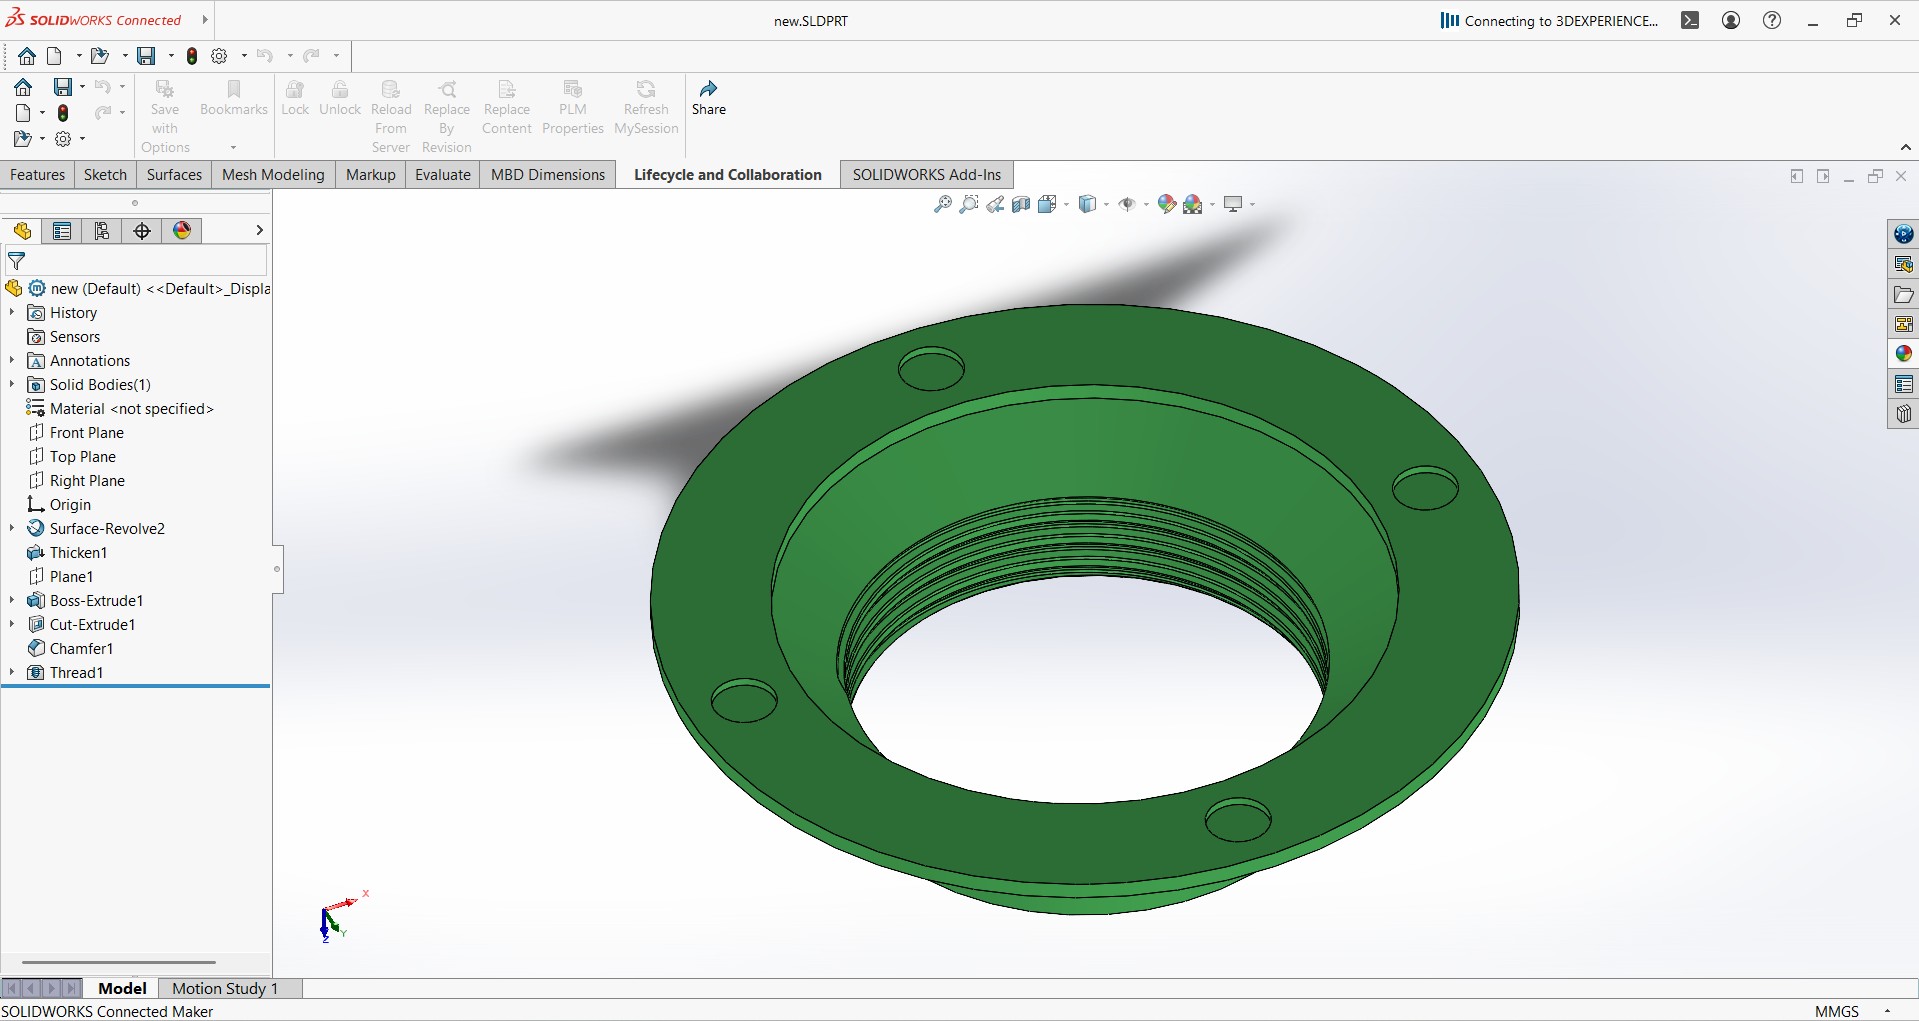Image resolution: width=1919 pixels, height=1021 pixels.
Task: Switch to the Surfaces tab
Action: click(x=174, y=175)
